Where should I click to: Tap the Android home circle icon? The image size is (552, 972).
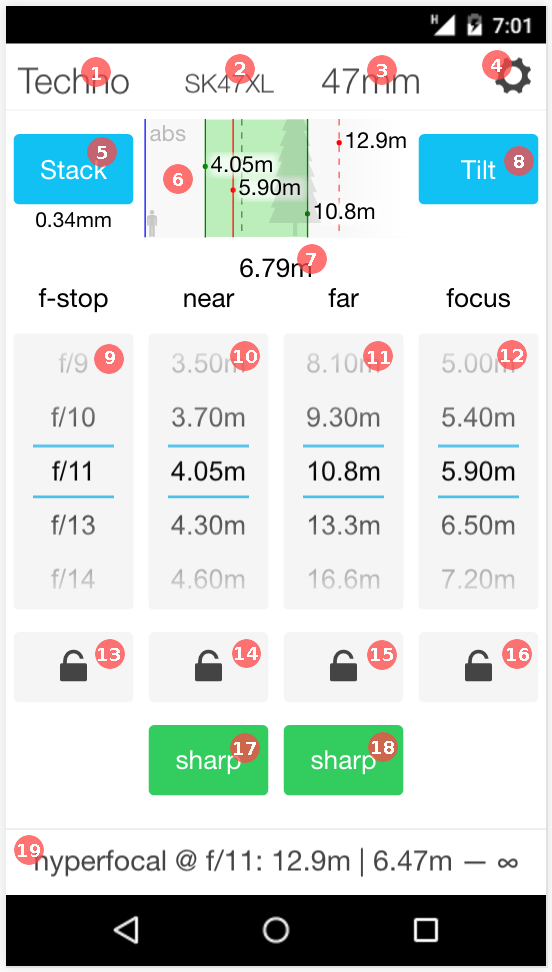tap(276, 930)
